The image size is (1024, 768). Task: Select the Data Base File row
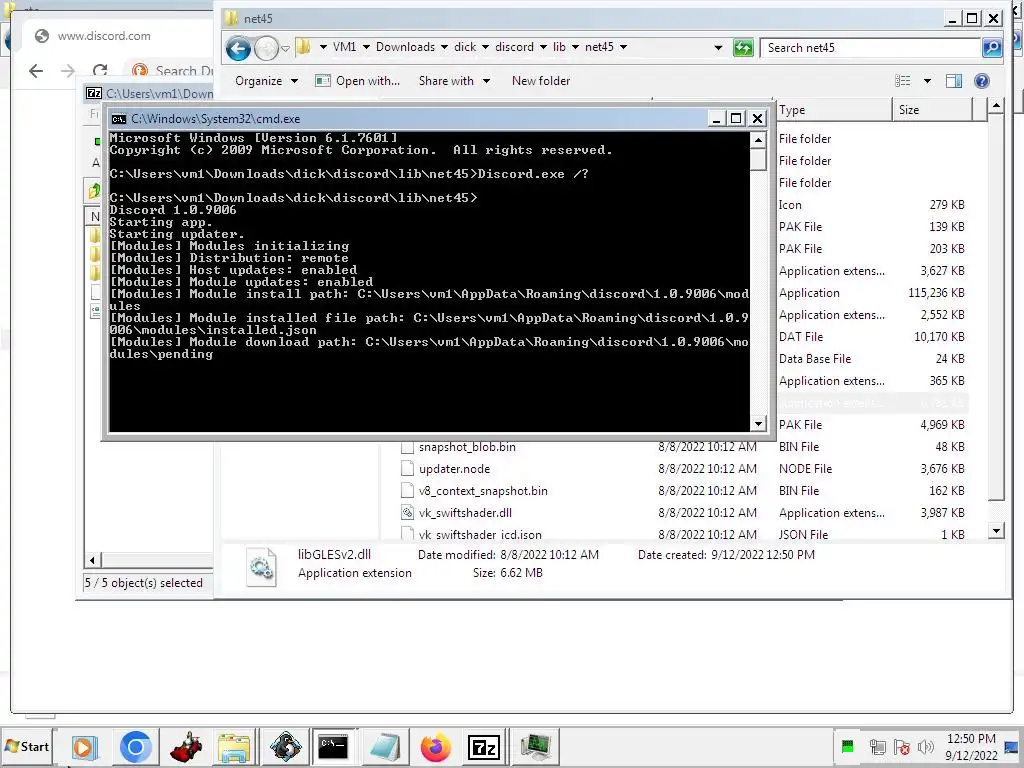[x=872, y=359]
